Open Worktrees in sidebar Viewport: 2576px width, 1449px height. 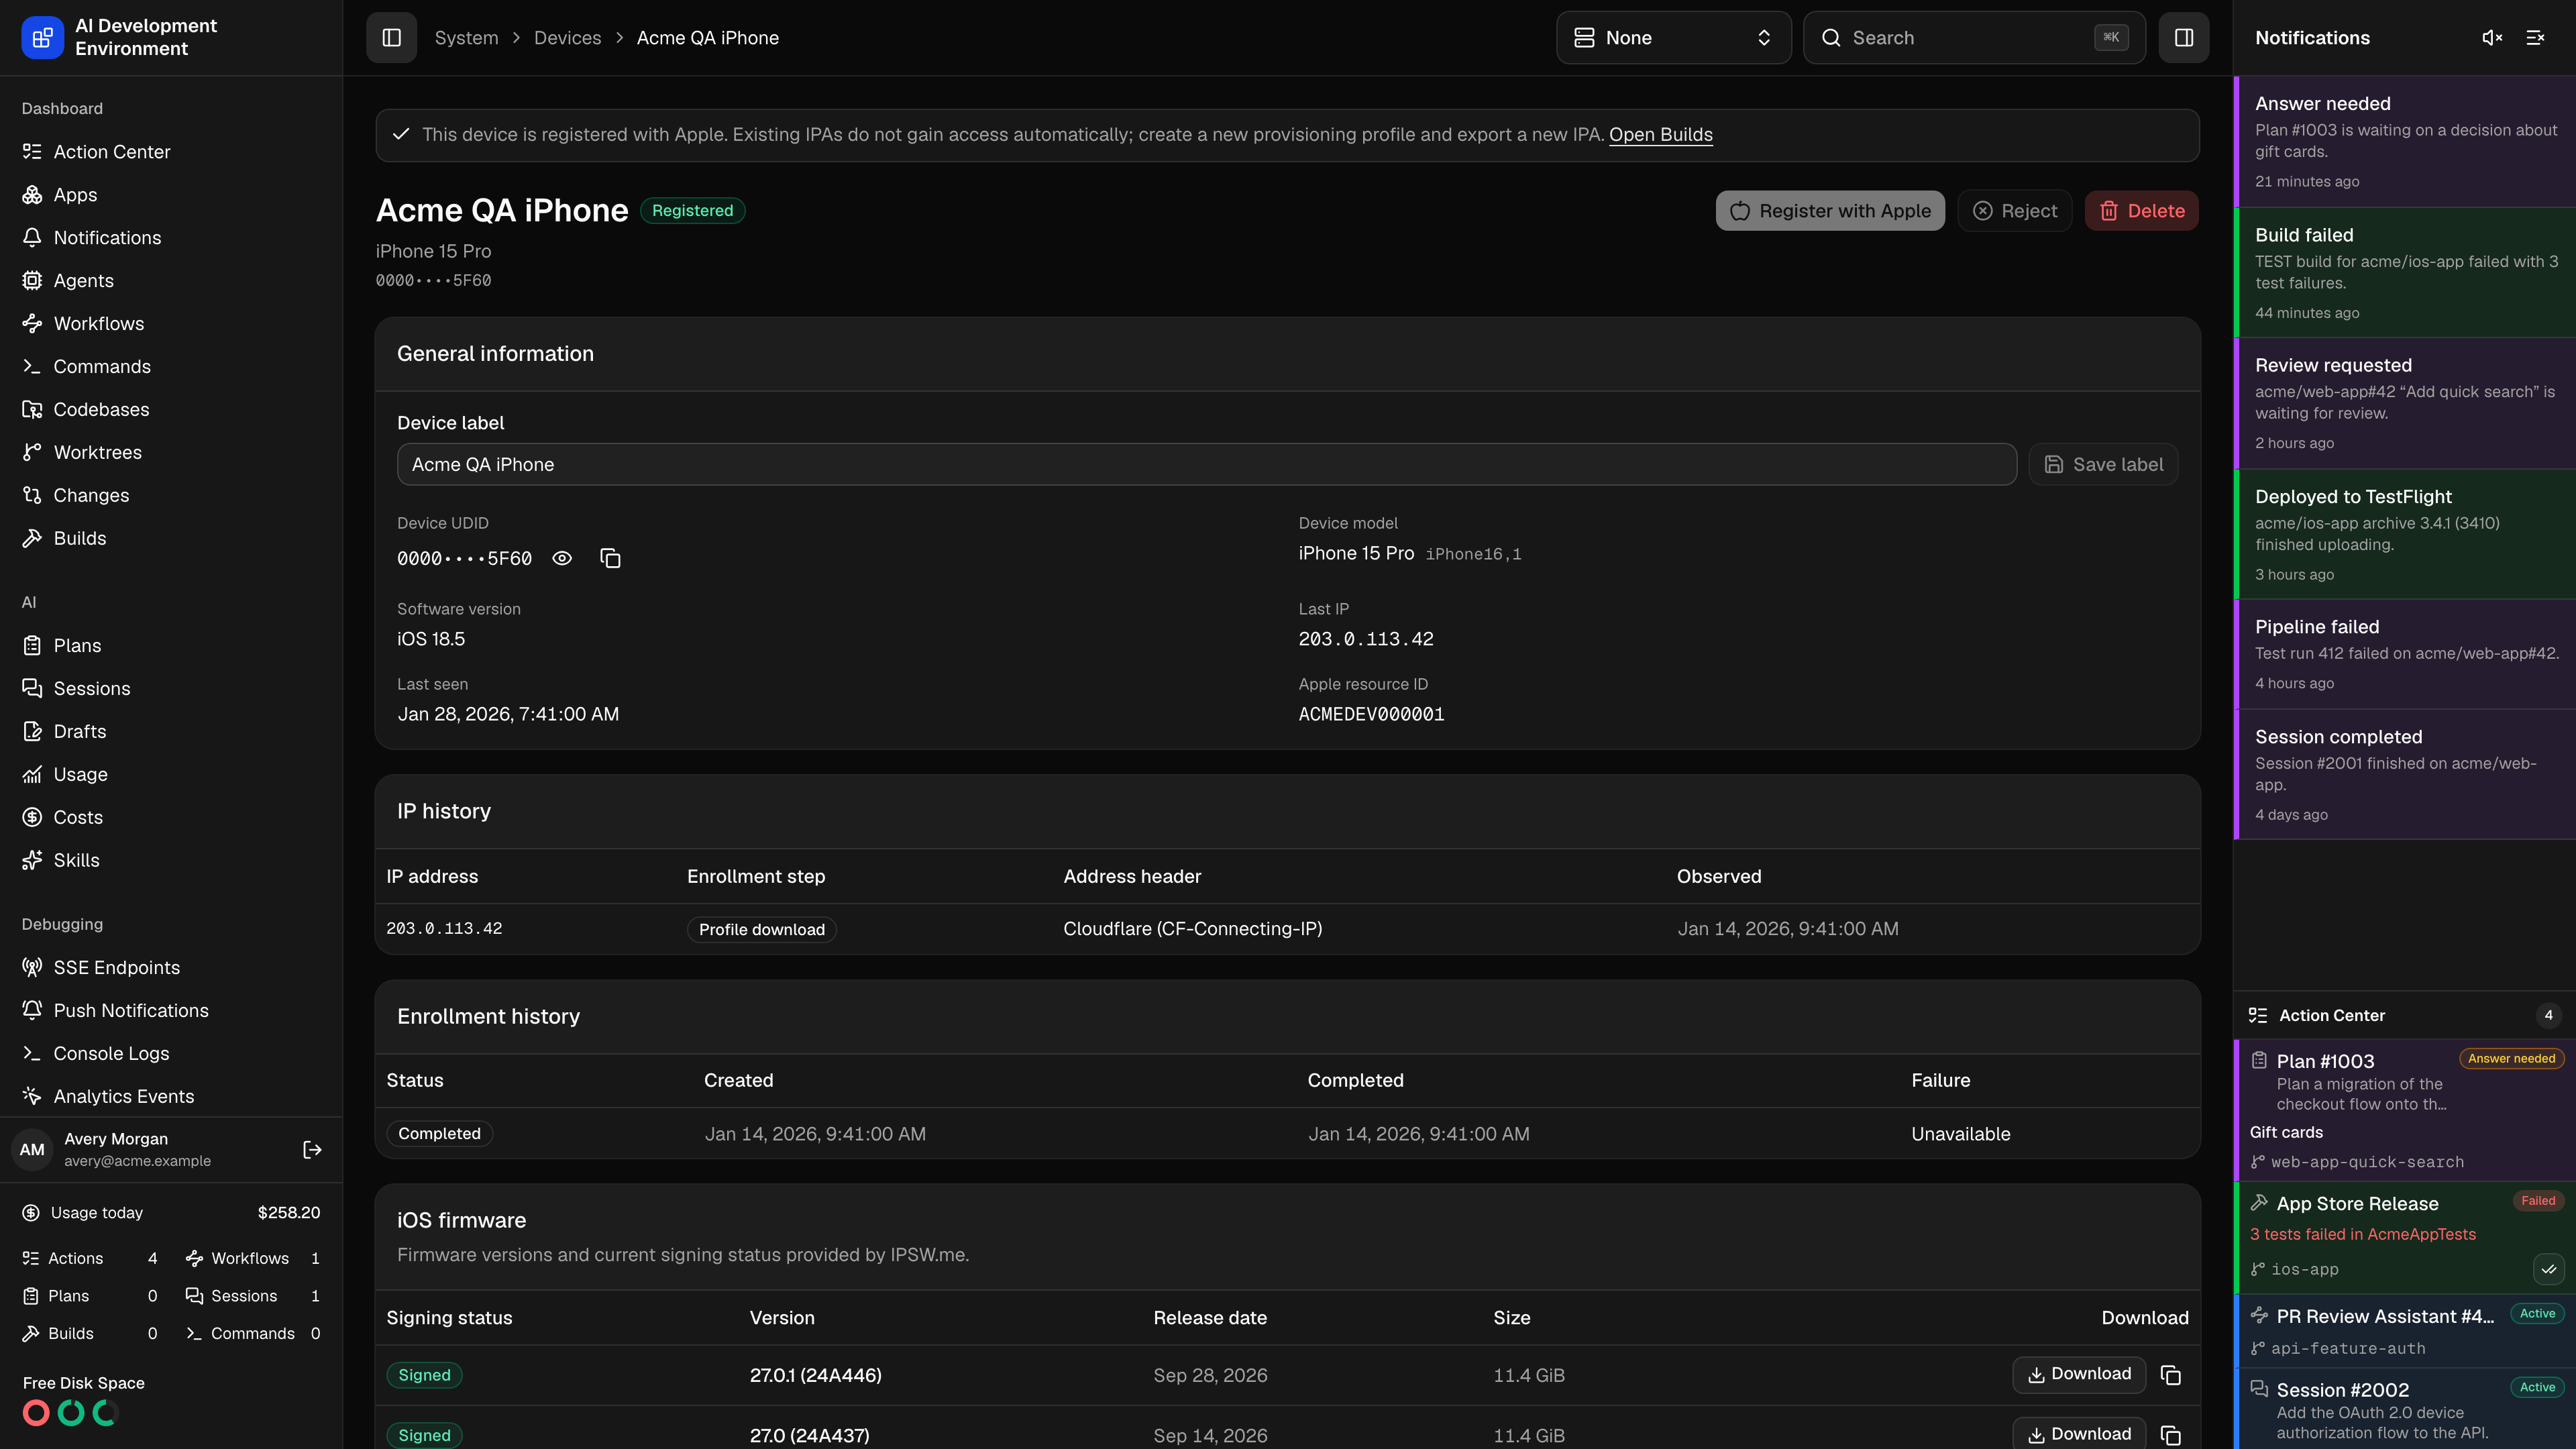click(171, 452)
